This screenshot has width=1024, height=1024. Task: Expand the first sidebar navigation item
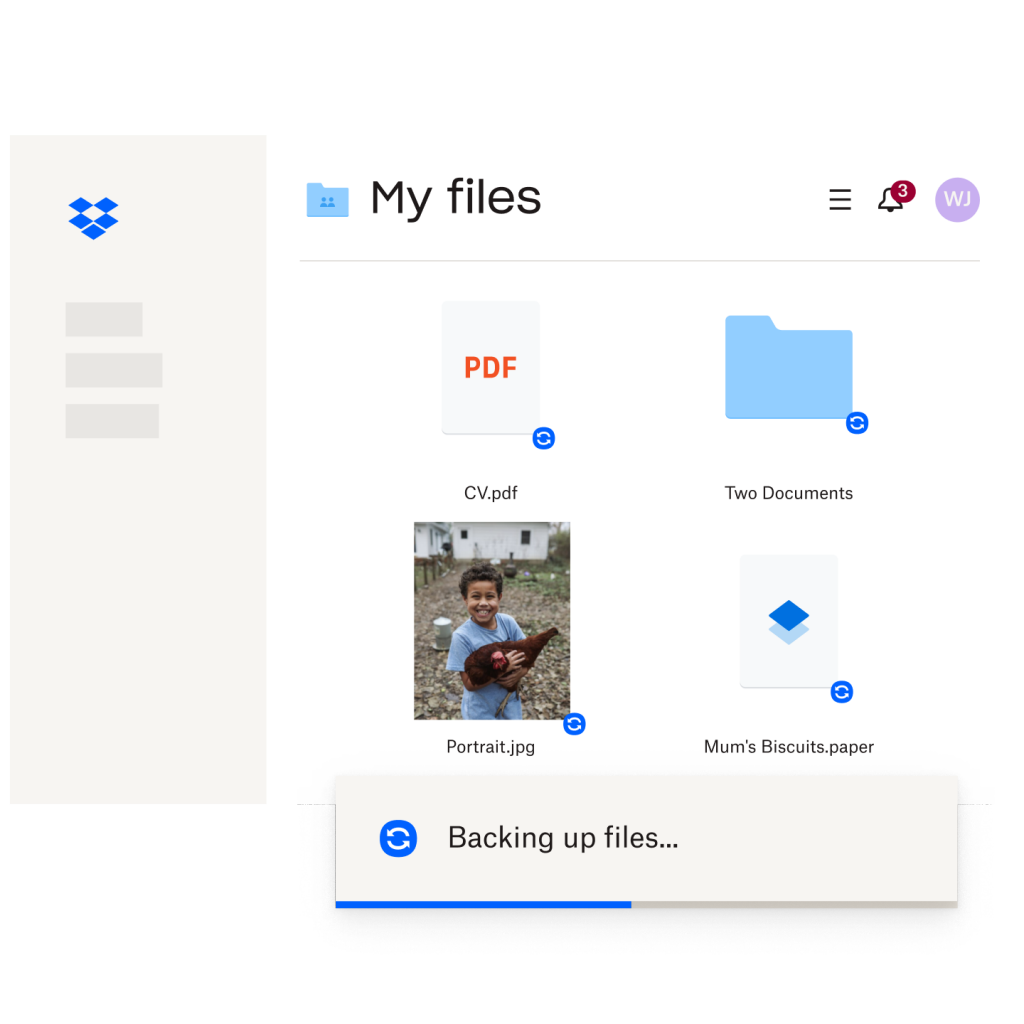click(x=104, y=319)
